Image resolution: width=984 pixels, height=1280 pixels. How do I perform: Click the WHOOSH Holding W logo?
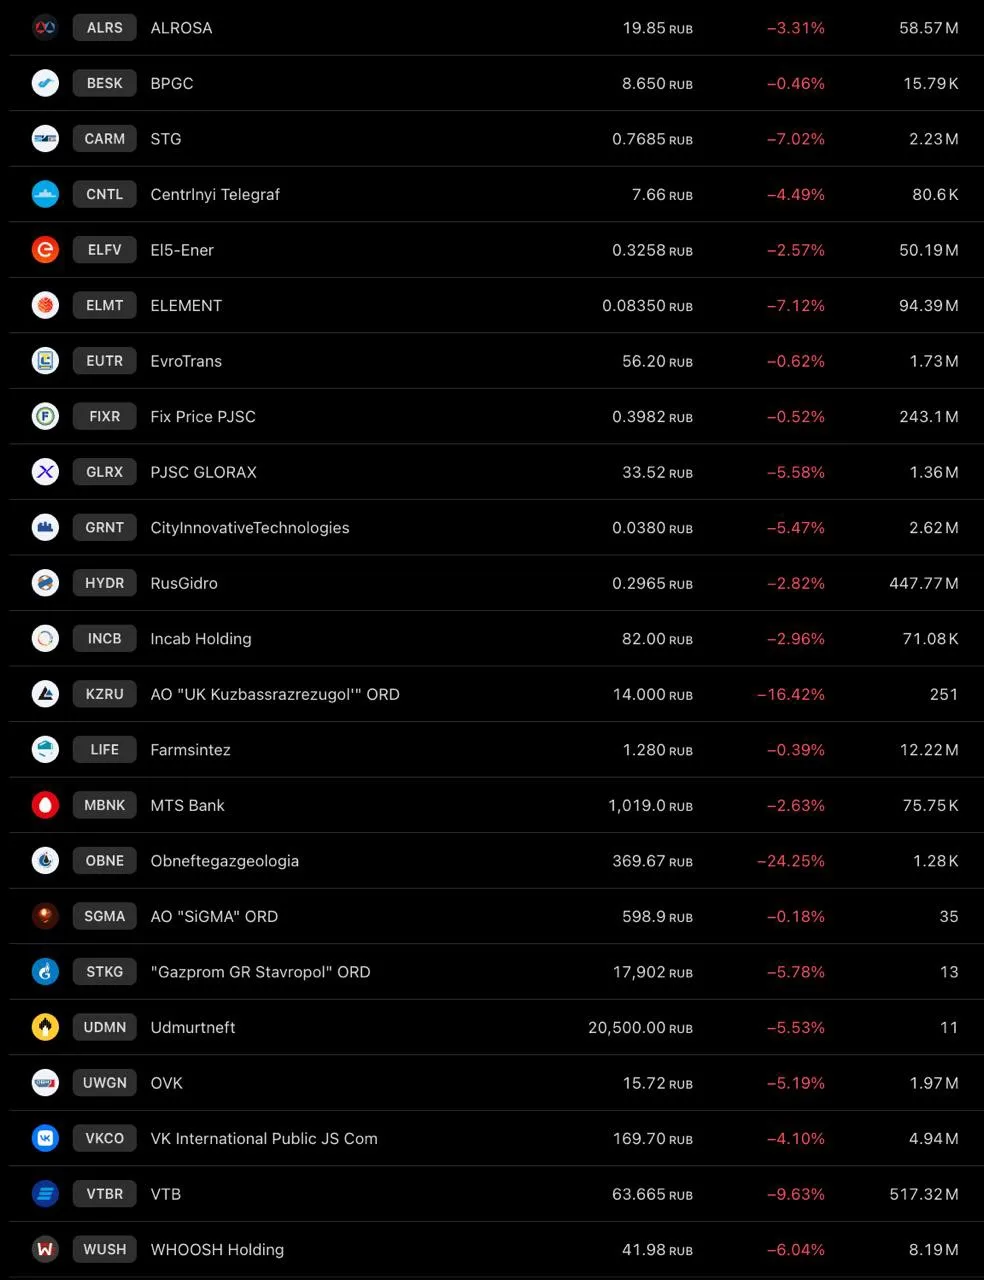pyautogui.click(x=45, y=1249)
